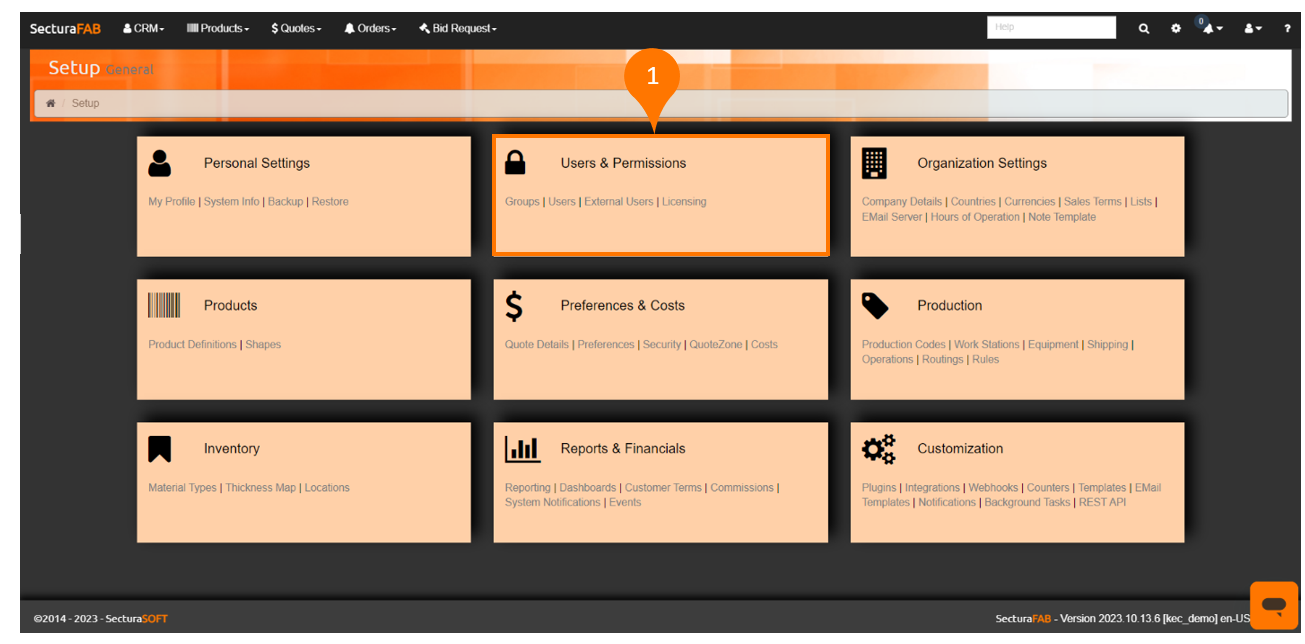Open the Orders menu
Screen dimensions: 1305x644
pyautogui.click(x=370, y=29)
